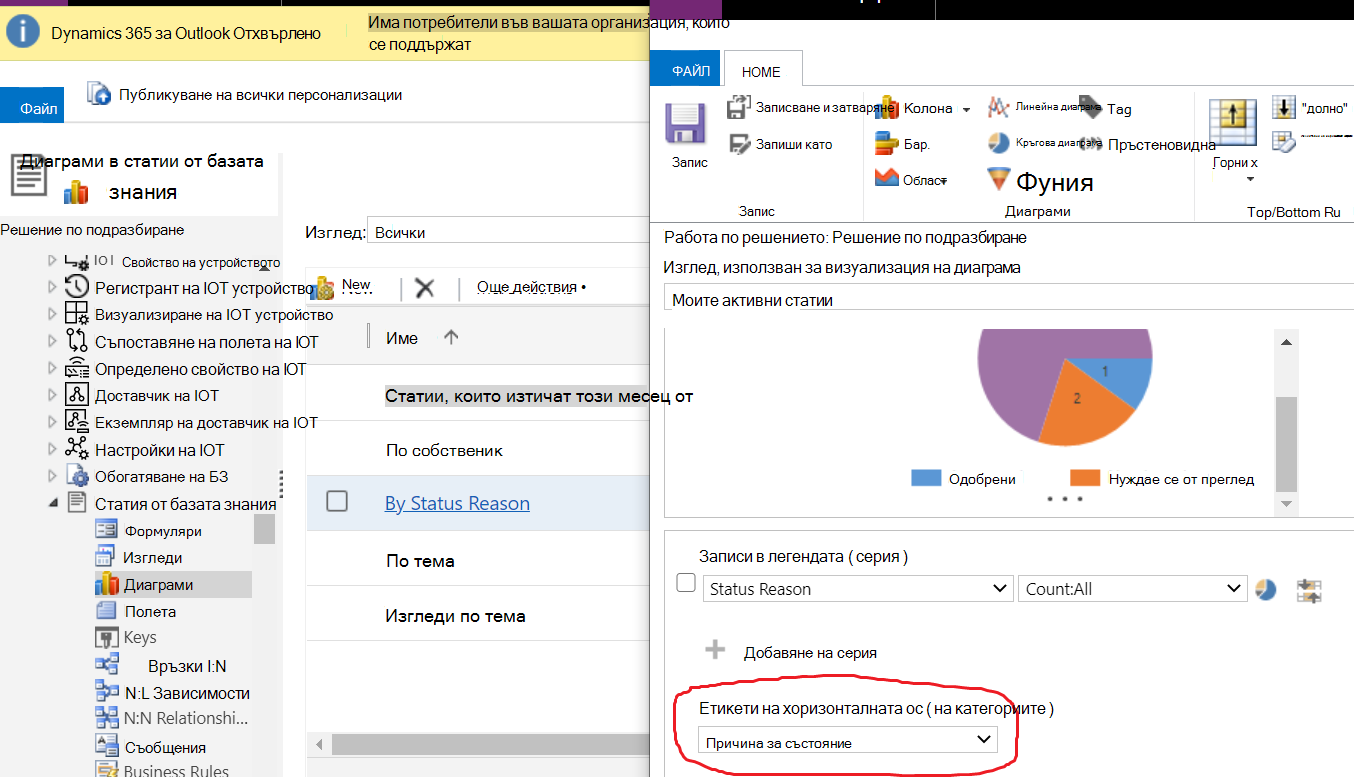
Task: Click the view name field Моите активни статии
Action: (1008, 299)
